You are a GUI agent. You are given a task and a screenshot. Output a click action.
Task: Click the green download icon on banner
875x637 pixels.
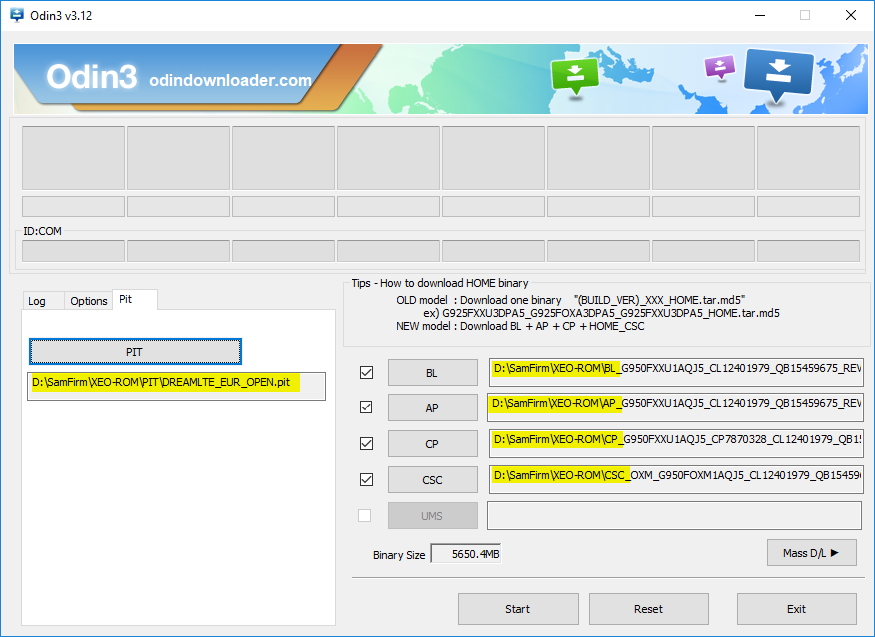coord(575,77)
